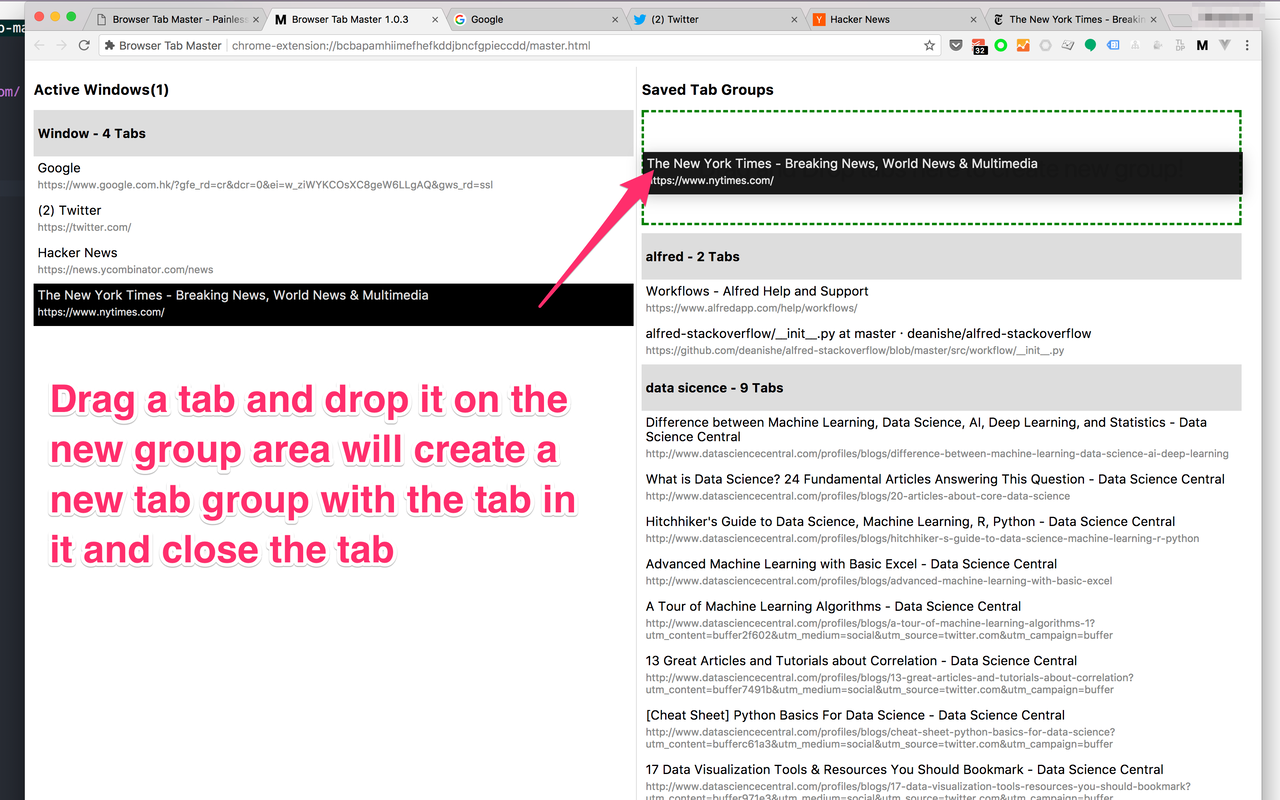Open the orange analytics chart extension
The width and height of the screenshot is (1280, 800).
pos(1023,45)
